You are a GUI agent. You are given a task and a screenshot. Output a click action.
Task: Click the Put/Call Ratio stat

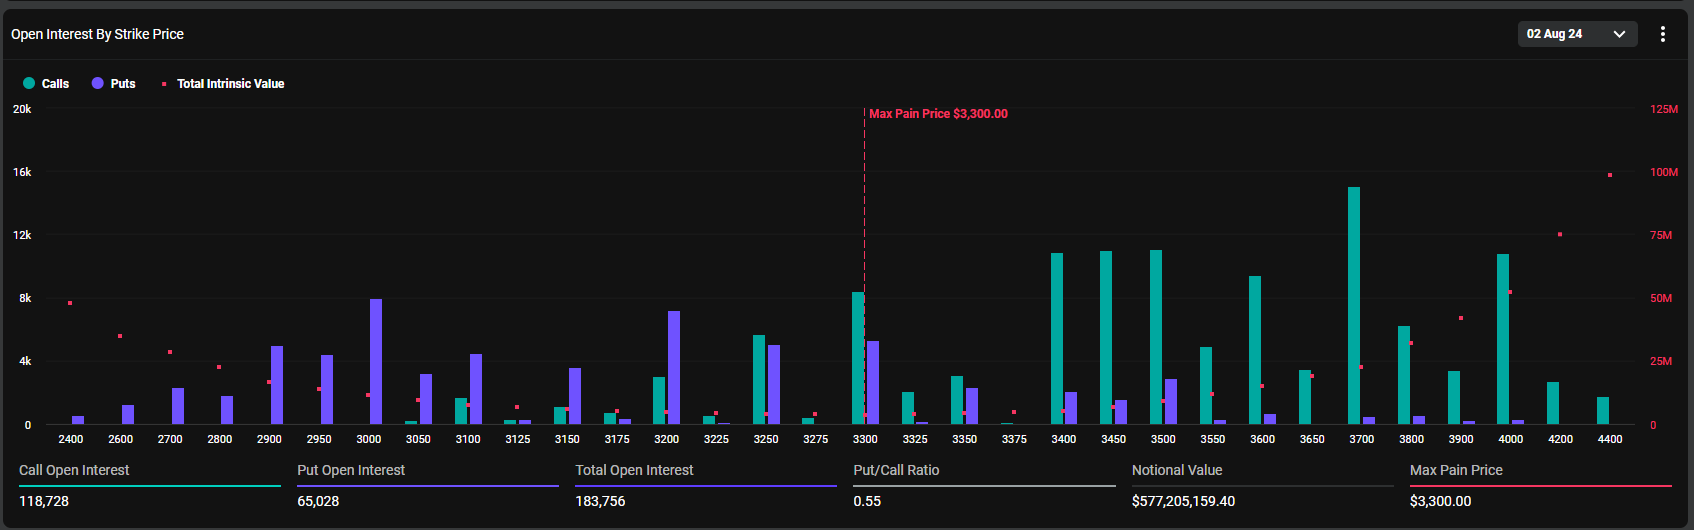pyautogui.click(x=896, y=471)
